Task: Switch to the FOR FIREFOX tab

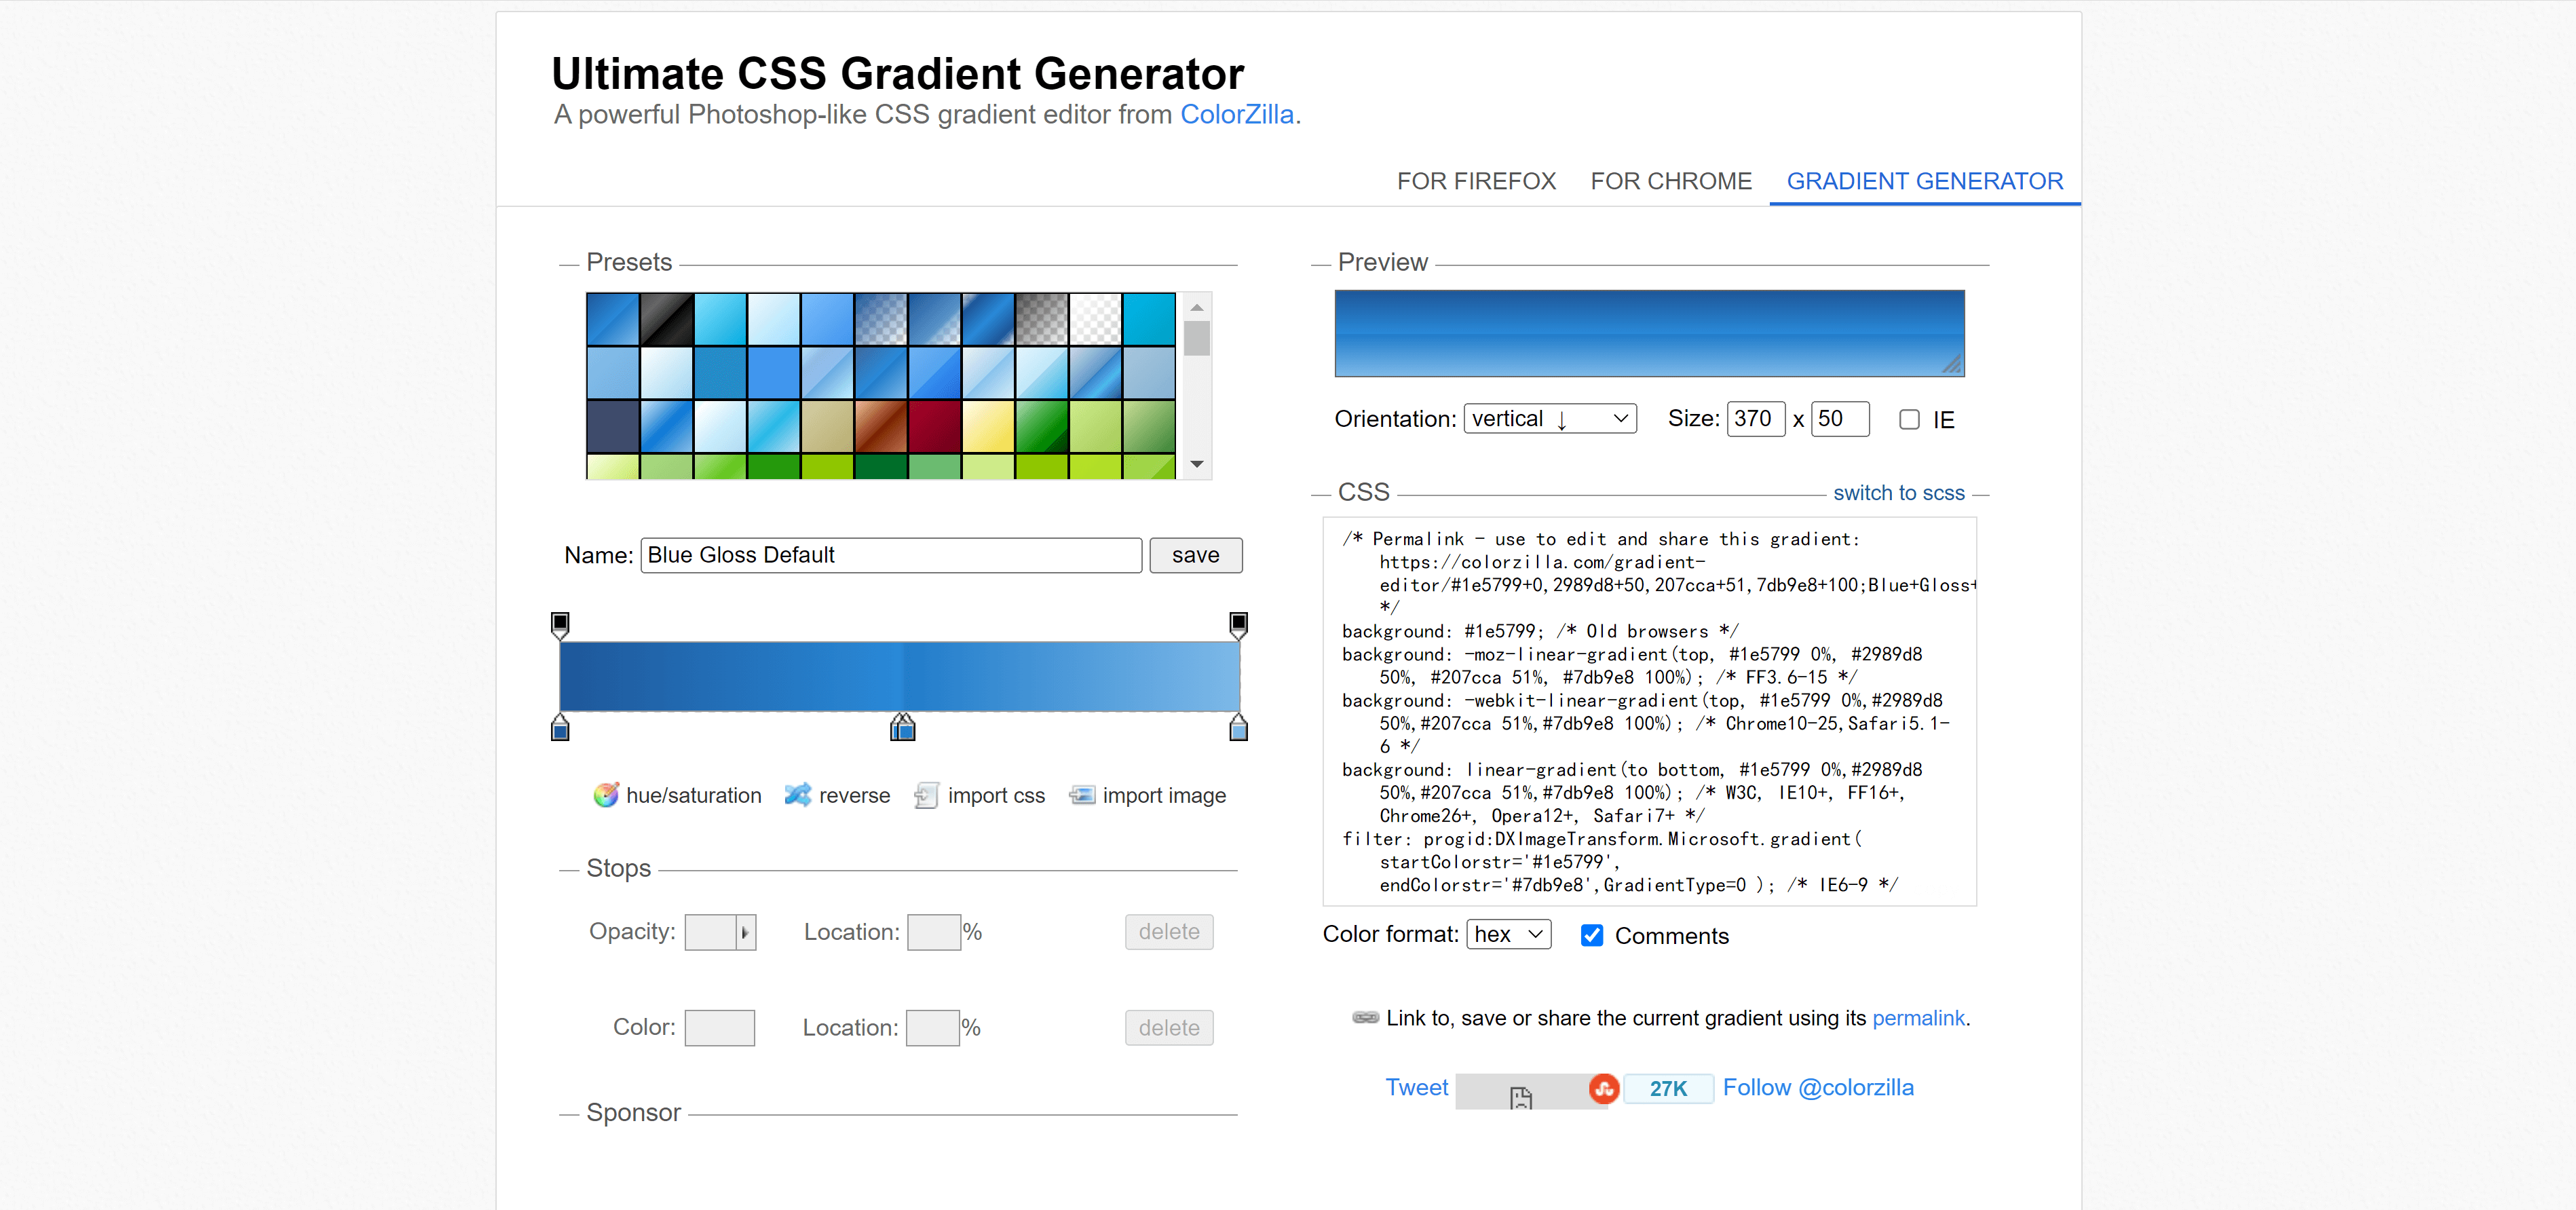Action: pos(1476,181)
